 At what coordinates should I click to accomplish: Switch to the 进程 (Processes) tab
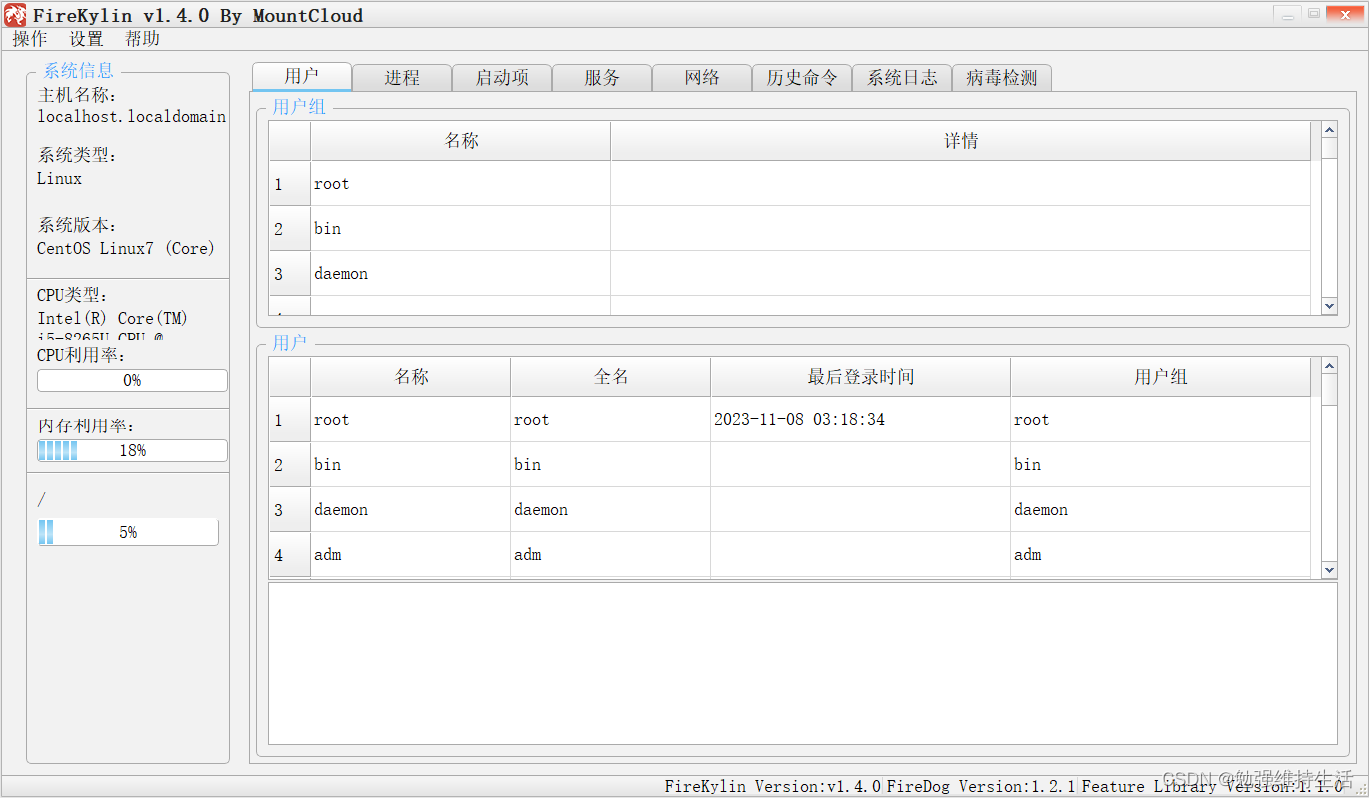tap(402, 77)
